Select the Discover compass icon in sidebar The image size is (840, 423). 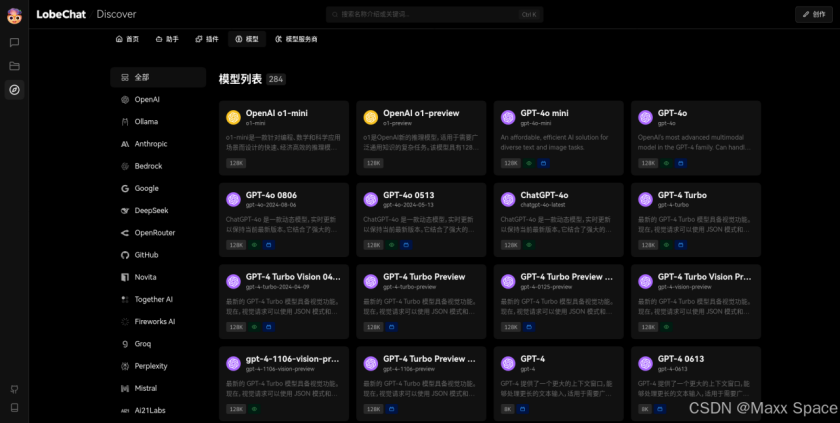14,89
